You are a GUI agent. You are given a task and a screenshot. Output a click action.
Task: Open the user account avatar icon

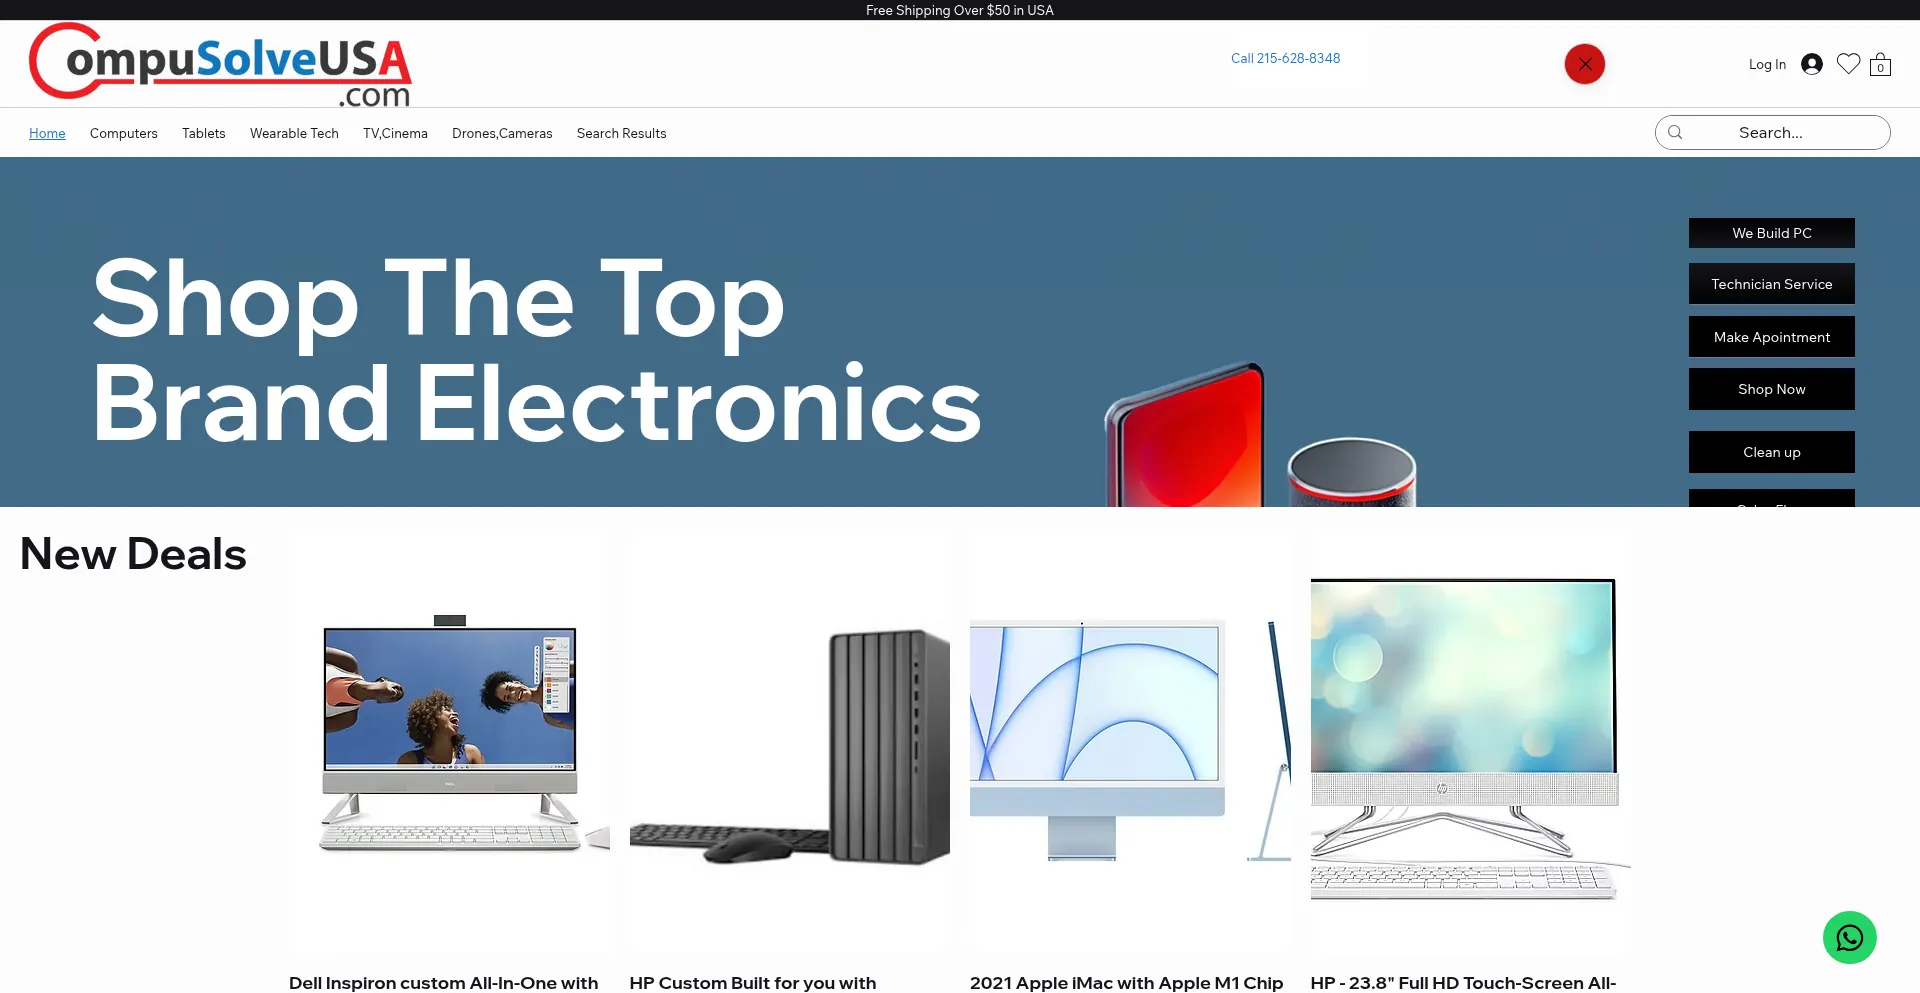coord(1811,64)
